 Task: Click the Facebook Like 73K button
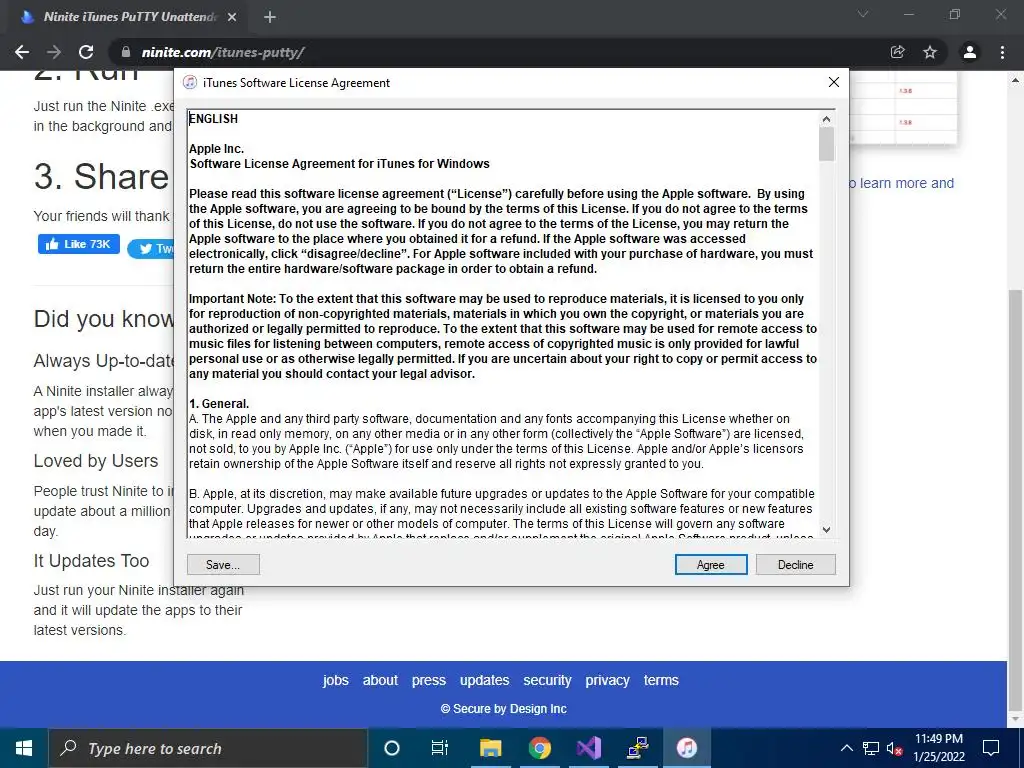(79, 244)
